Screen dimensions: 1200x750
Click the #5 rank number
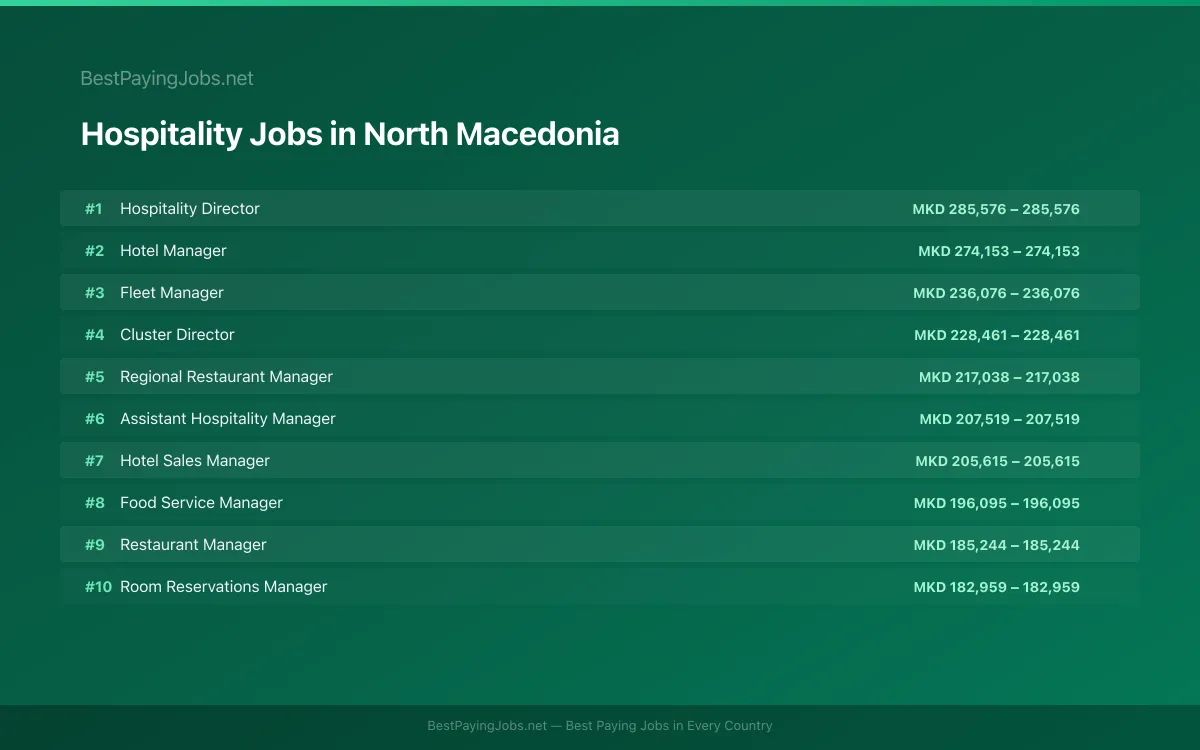(94, 376)
